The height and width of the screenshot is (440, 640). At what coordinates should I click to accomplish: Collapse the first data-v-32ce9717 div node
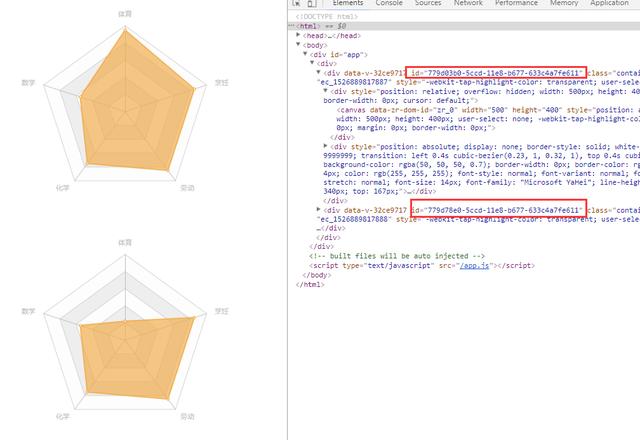coord(318,72)
